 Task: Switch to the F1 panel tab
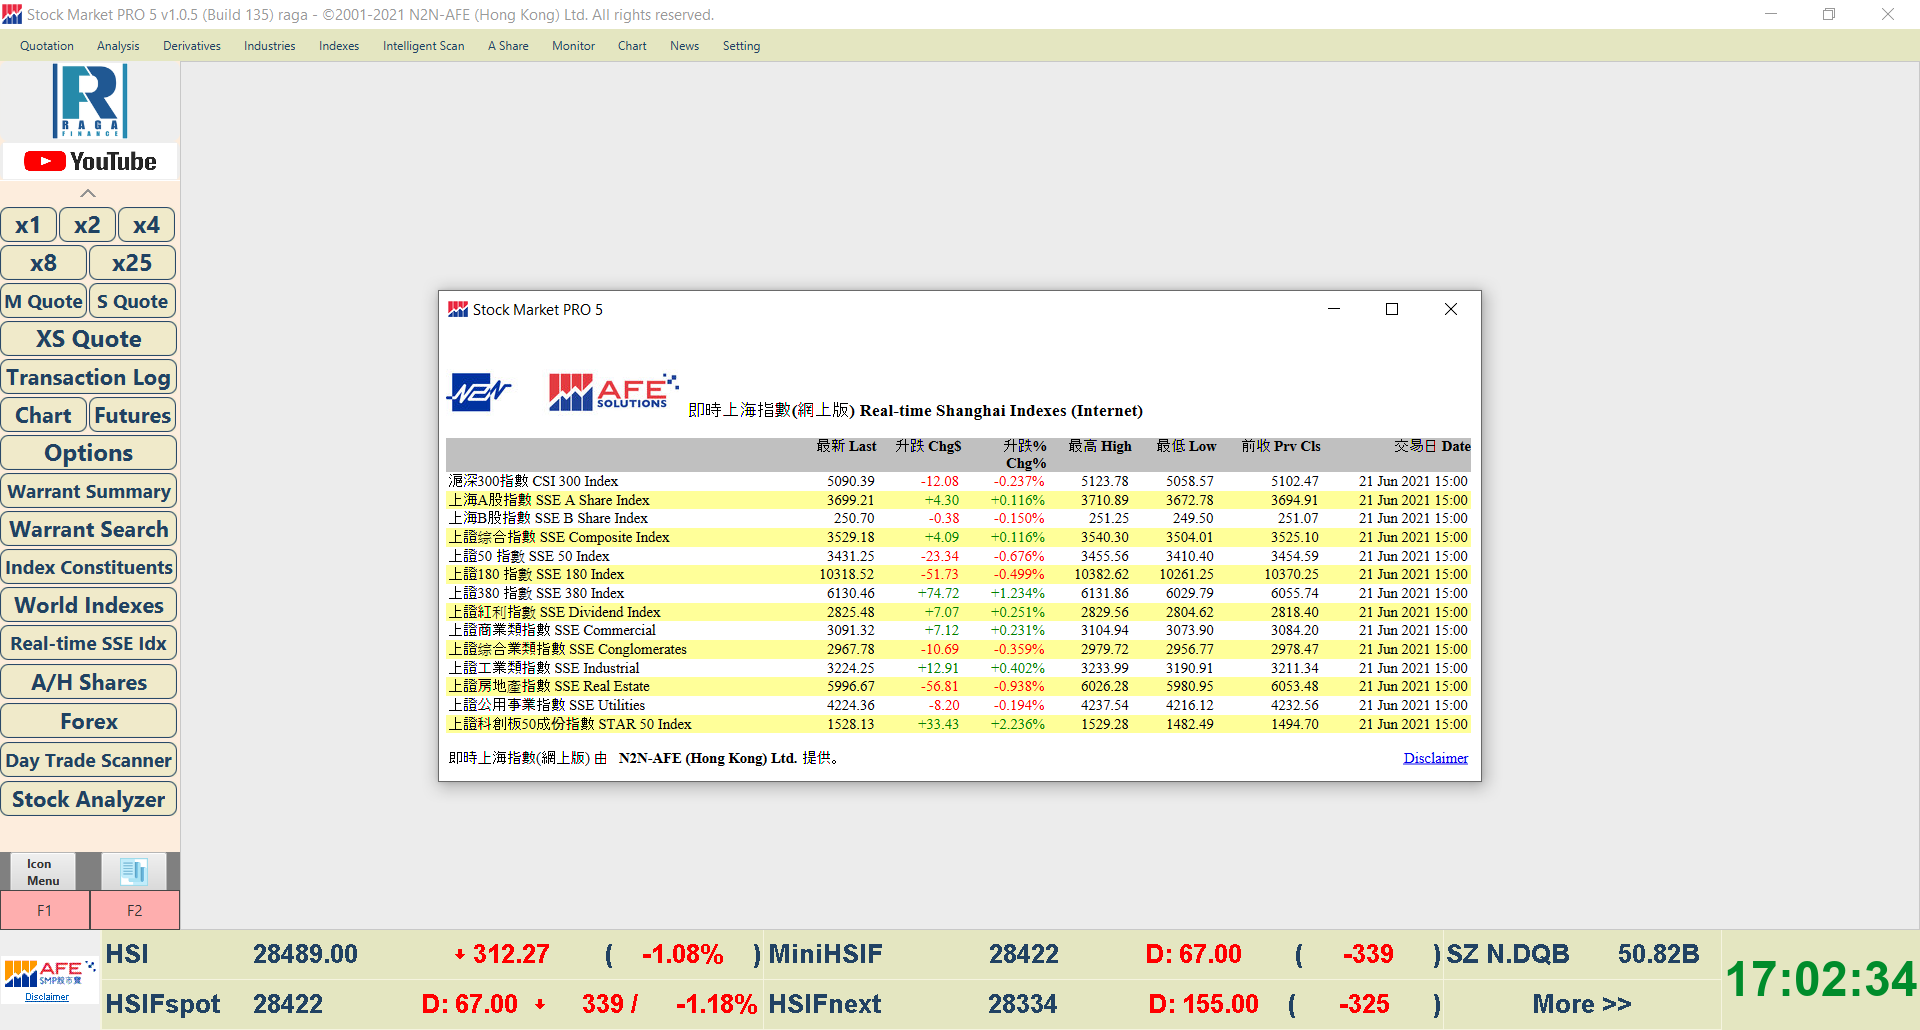click(45, 910)
